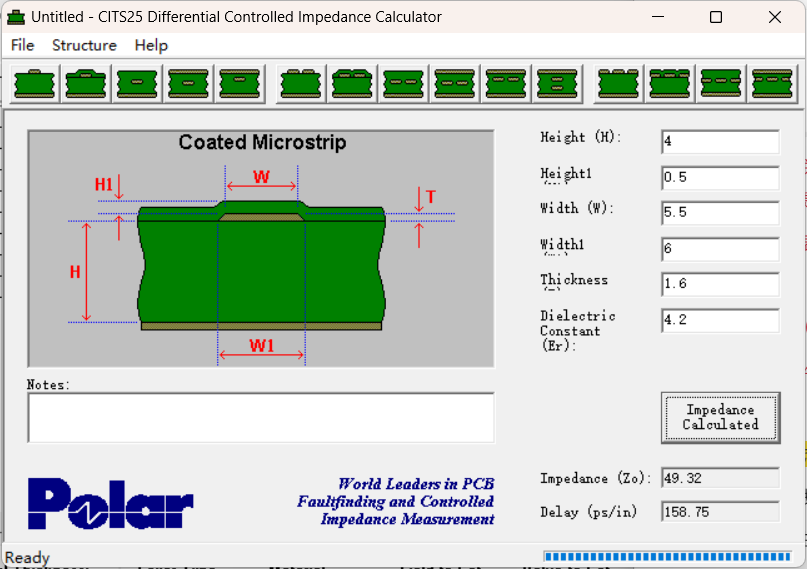Image resolution: width=807 pixels, height=569 pixels.
Task: Click the Width (W) input field
Action: [721, 212]
